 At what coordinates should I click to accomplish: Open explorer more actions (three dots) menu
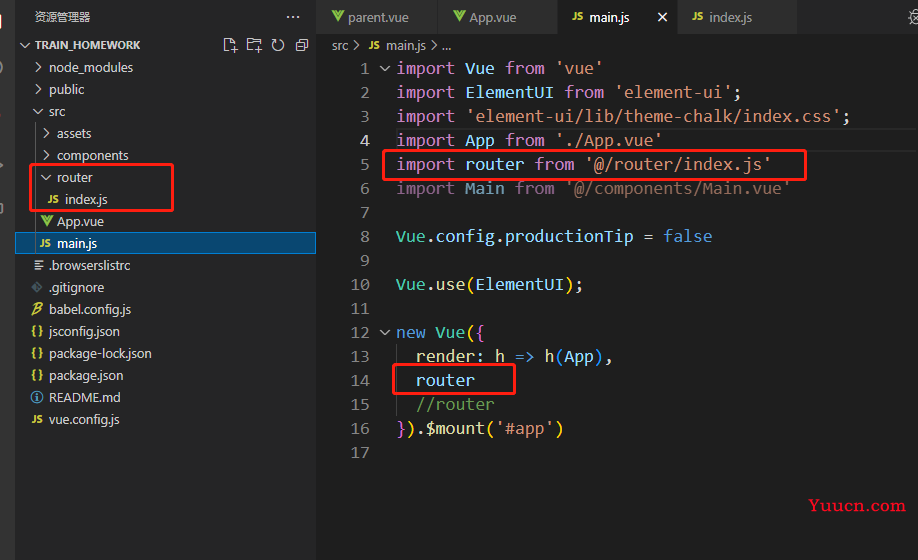click(293, 17)
